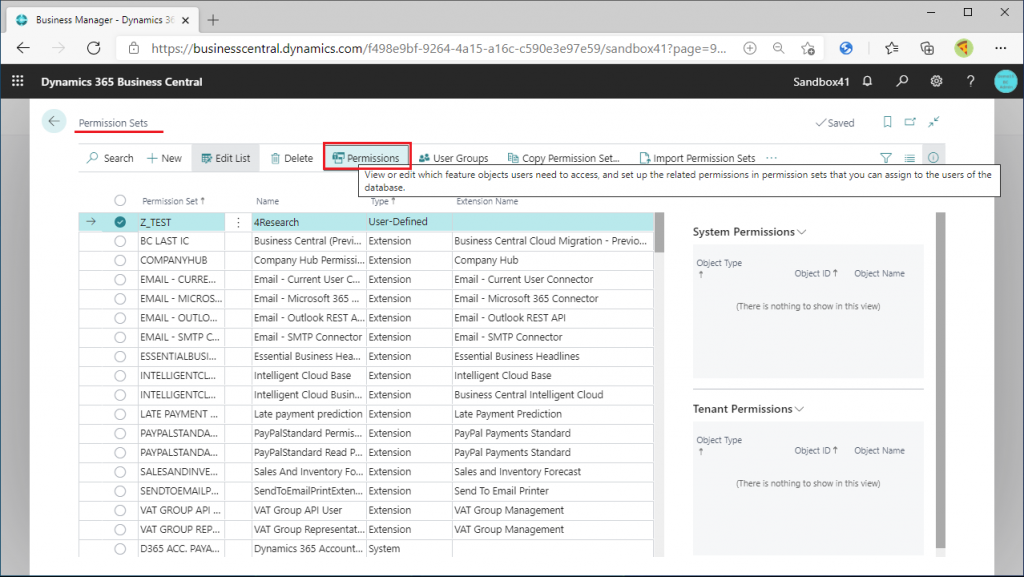This screenshot has width=1024, height=577.
Task: Select all rows with header circle
Action: (120, 200)
